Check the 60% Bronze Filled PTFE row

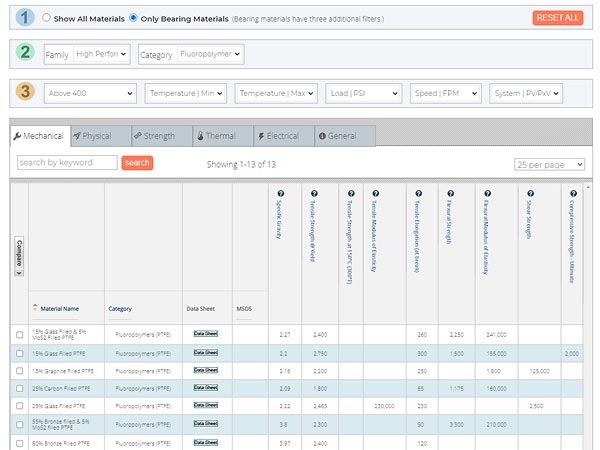pos(20,443)
